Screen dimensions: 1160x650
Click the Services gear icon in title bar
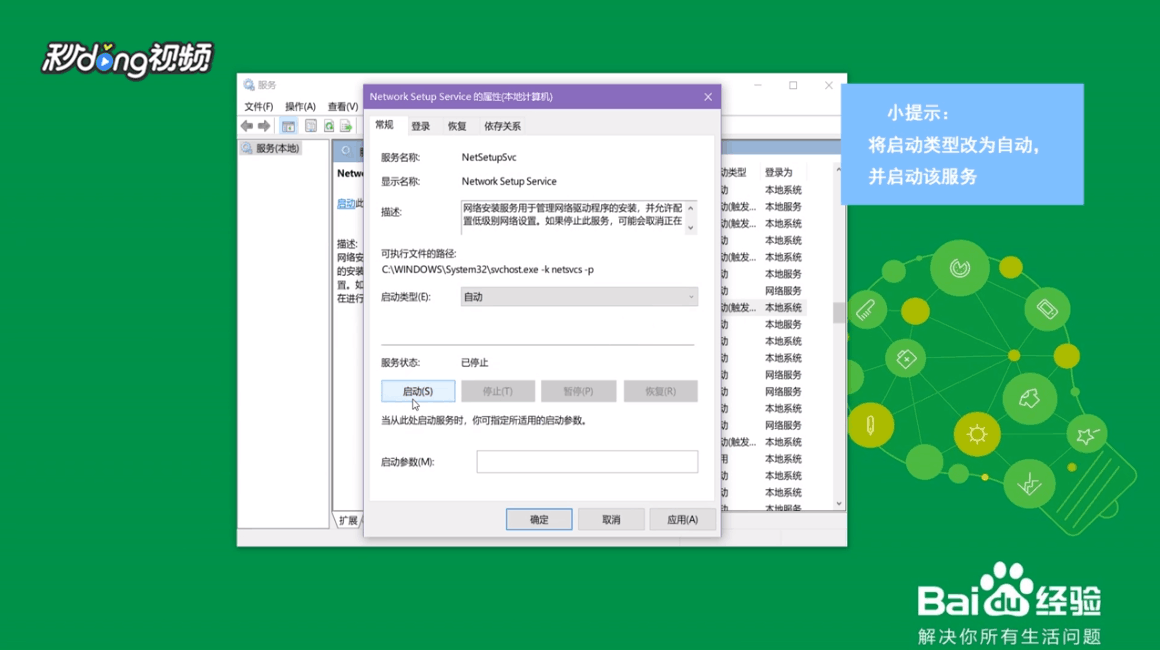click(x=249, y=85)
